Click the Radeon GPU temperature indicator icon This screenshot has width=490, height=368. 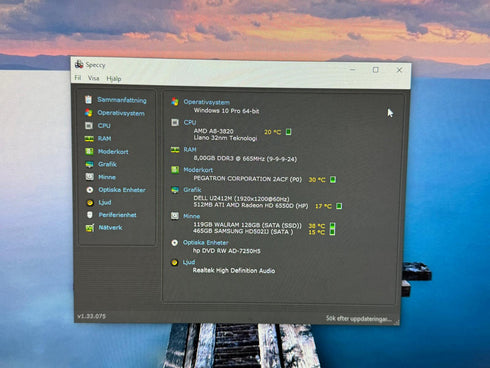point(339,206)
